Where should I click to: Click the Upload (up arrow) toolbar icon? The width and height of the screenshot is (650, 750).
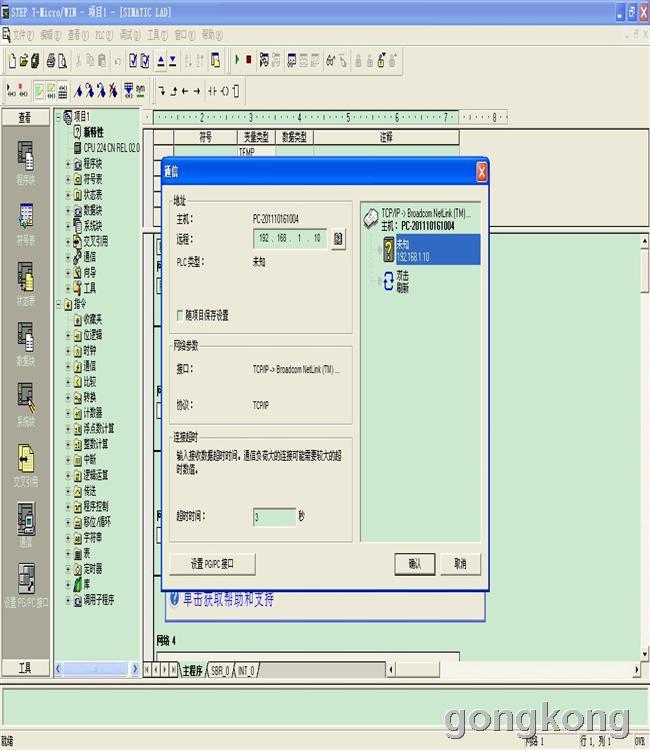click(161, 61)
